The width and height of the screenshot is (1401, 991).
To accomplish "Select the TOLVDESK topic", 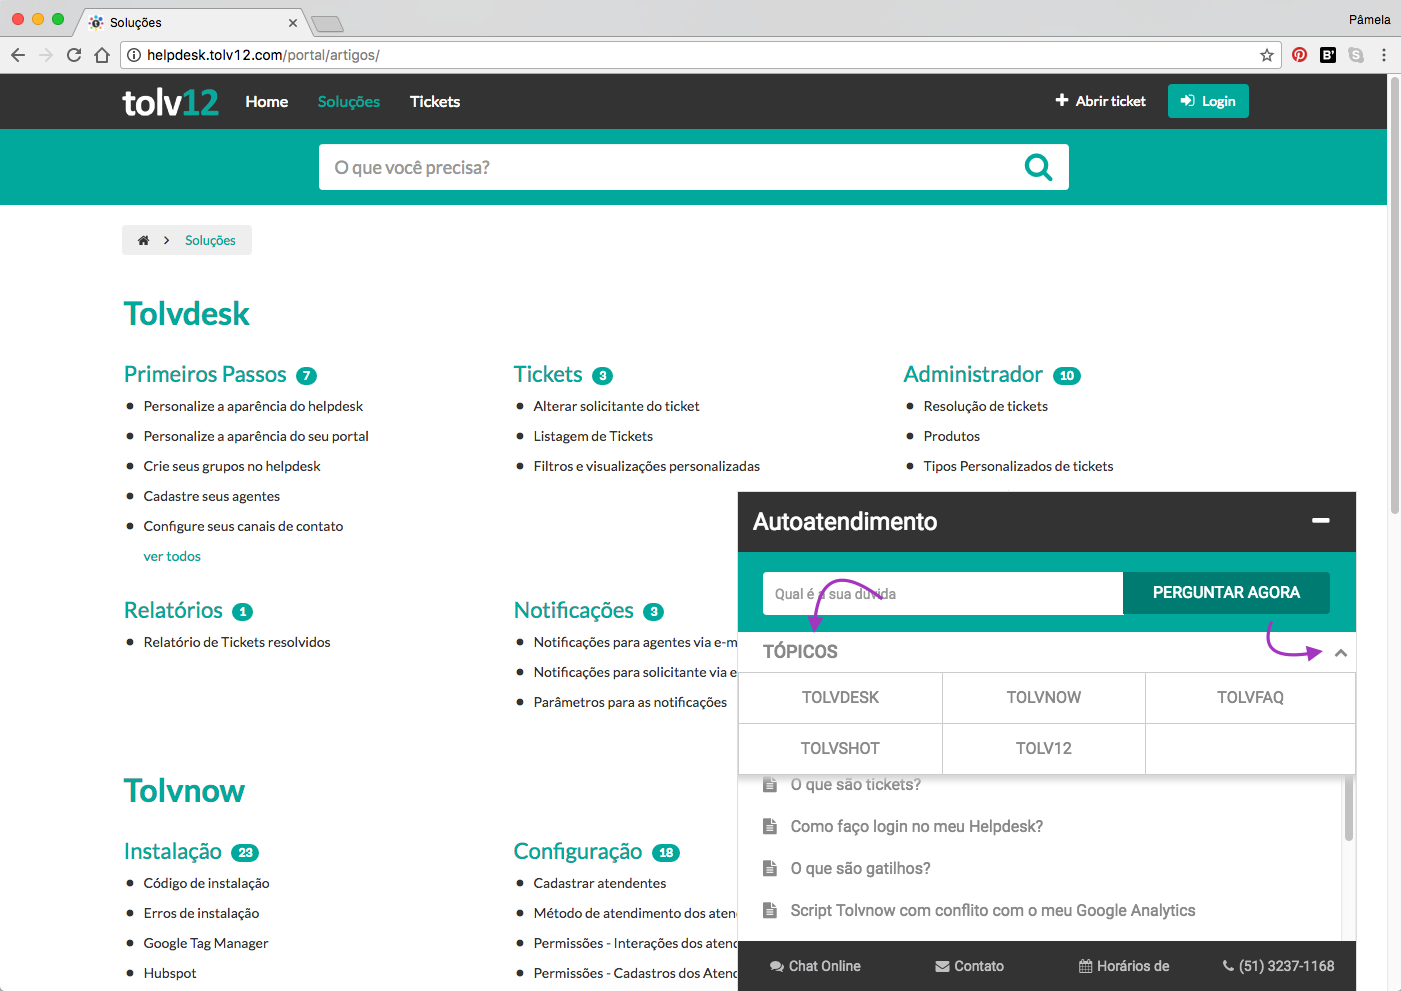I will (x=840, y=698).
